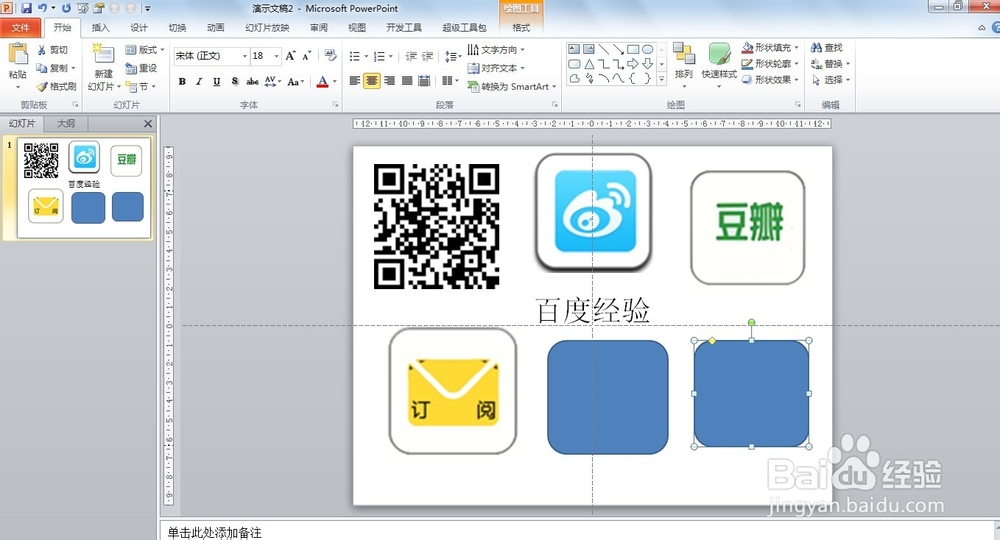This screenshot has height=540, width=1000.
Task: Switch to the Format (格式) drawing tools tab
Action: pyautogui.click(x=521, y=27)
